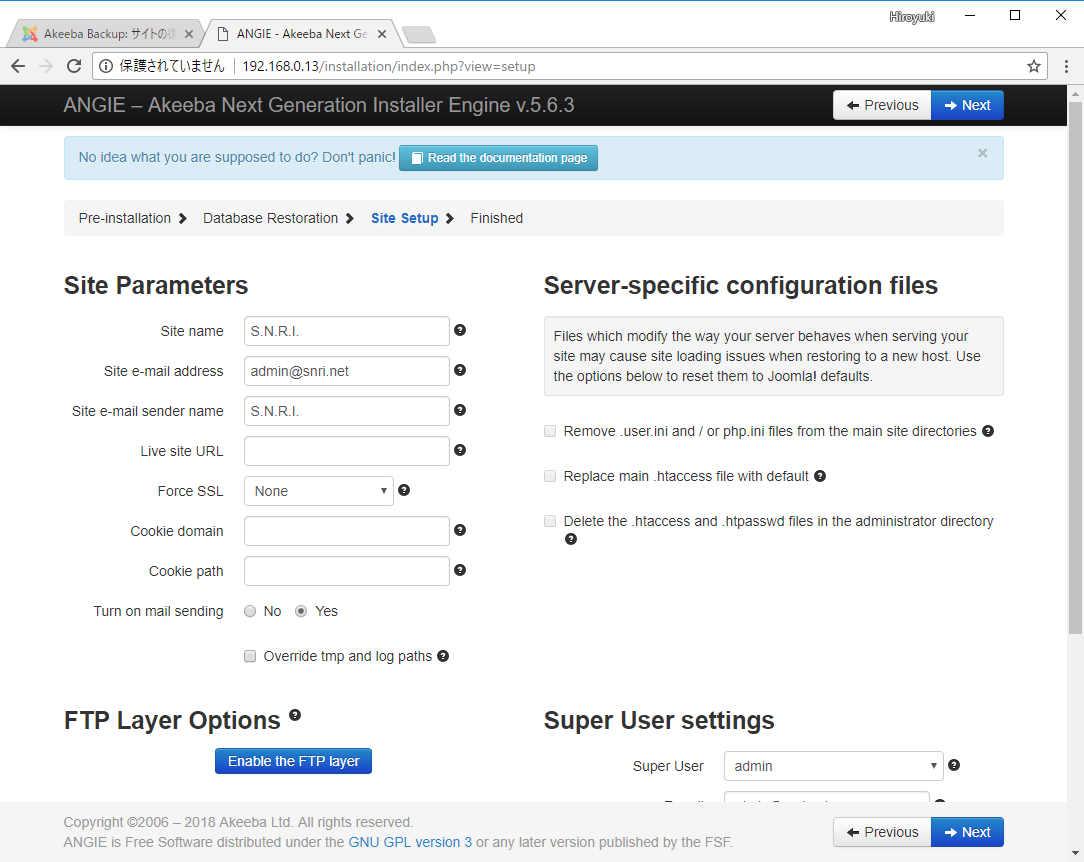
Task: Click help icon next to Cookie domain
Action: [x=460, y=531]
